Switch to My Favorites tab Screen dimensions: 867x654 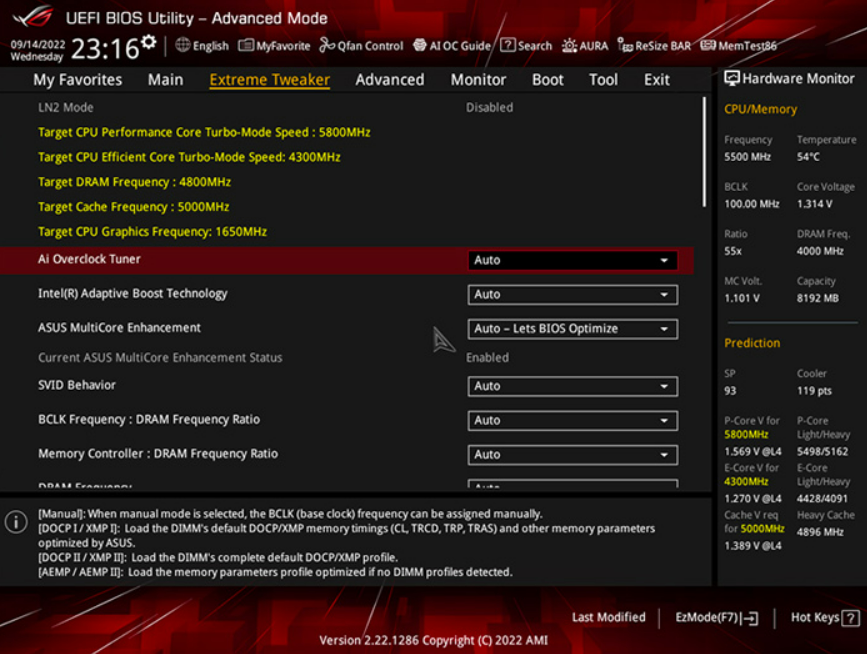[77, 80]
